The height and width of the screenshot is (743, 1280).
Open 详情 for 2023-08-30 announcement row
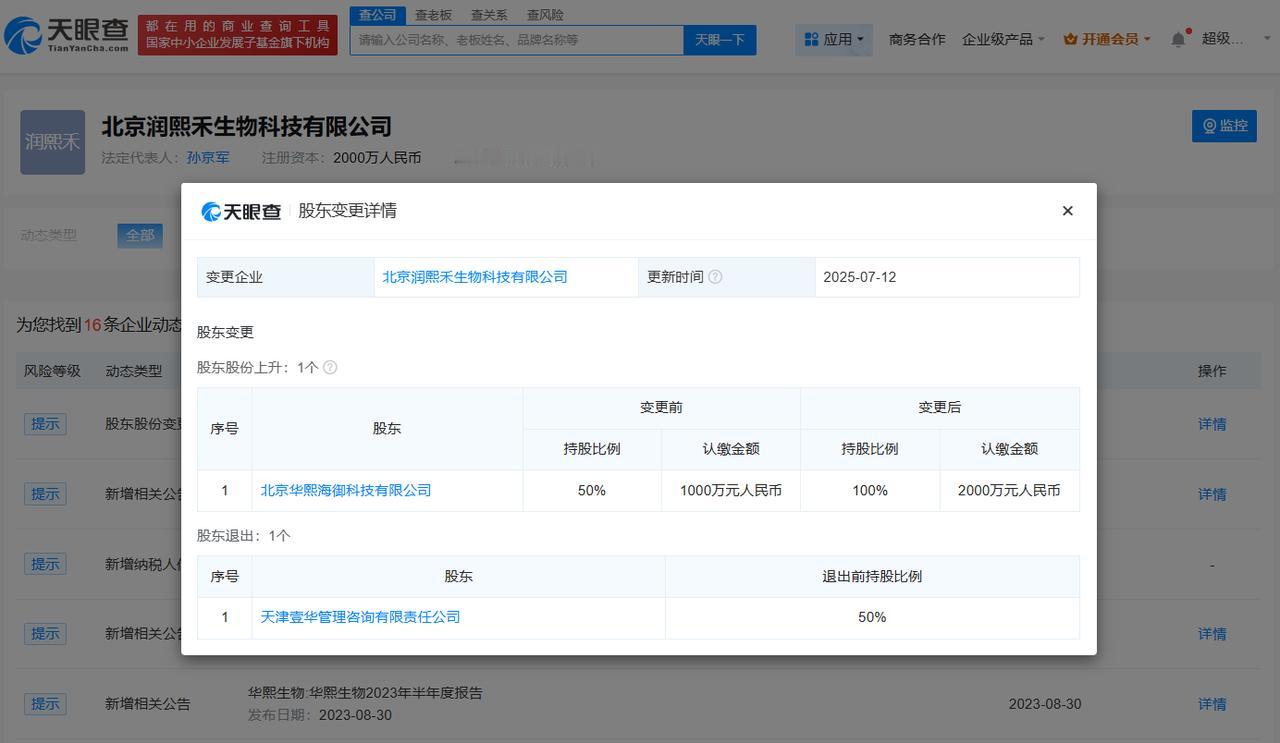pos(1212,704)
